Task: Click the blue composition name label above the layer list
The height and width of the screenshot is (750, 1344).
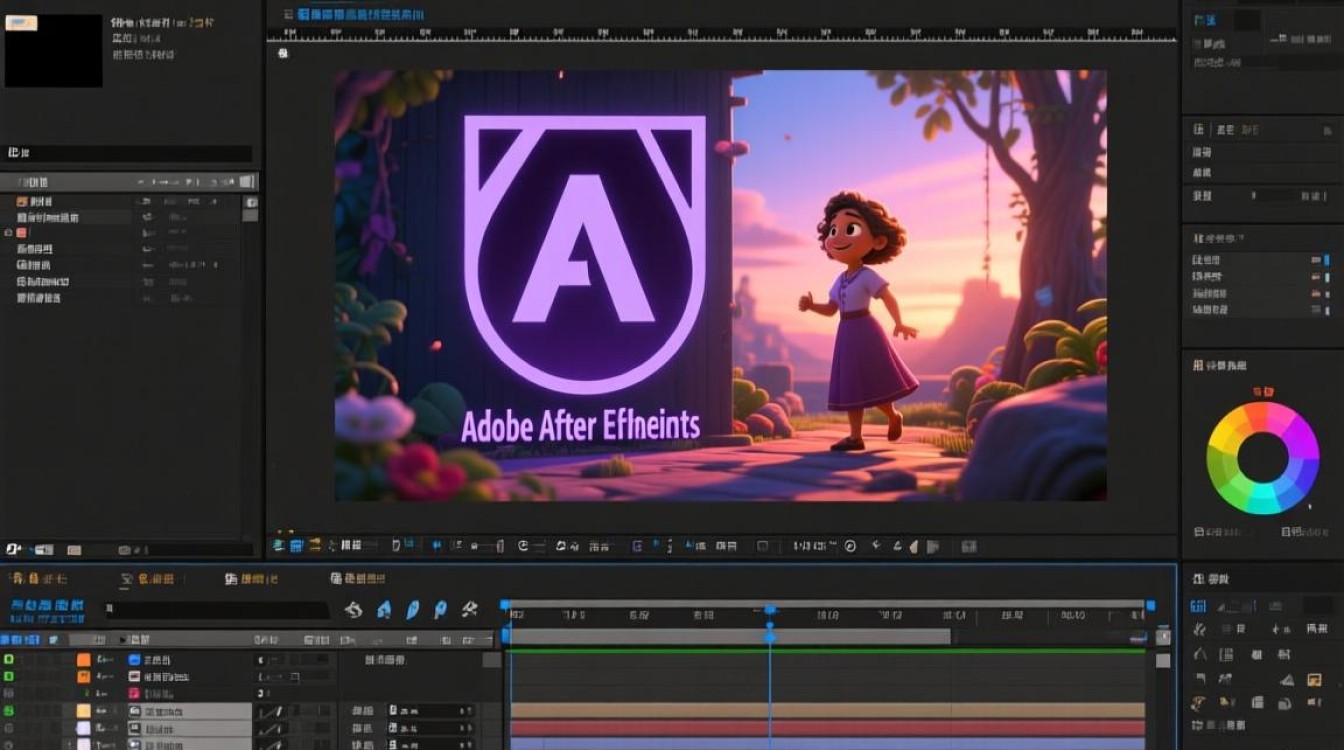Action: coord(47,606)
